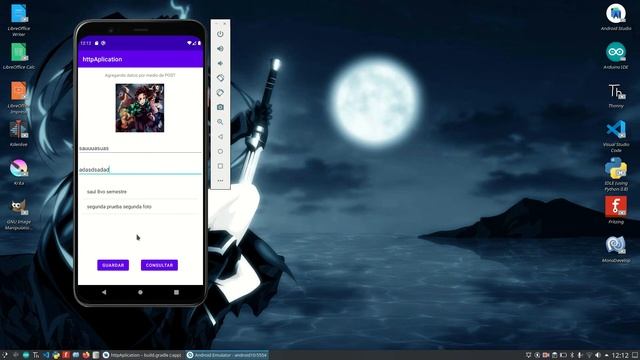This screenshot has height=360, width=640.
Task: Click the Bluetooth icon in system tray
Action: pos(572,355)
